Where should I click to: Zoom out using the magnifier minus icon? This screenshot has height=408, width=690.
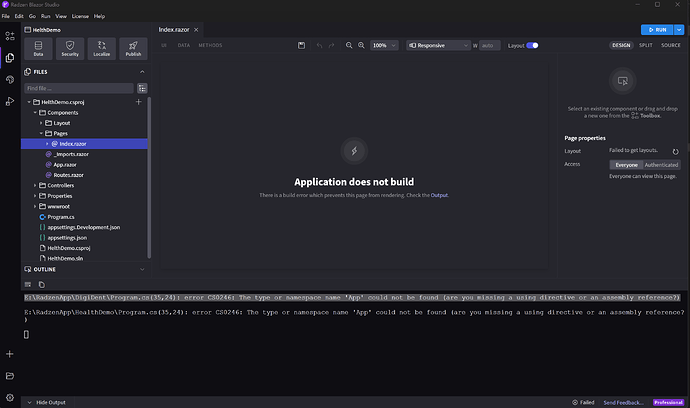pyautogui.click(x=348, y=45)
